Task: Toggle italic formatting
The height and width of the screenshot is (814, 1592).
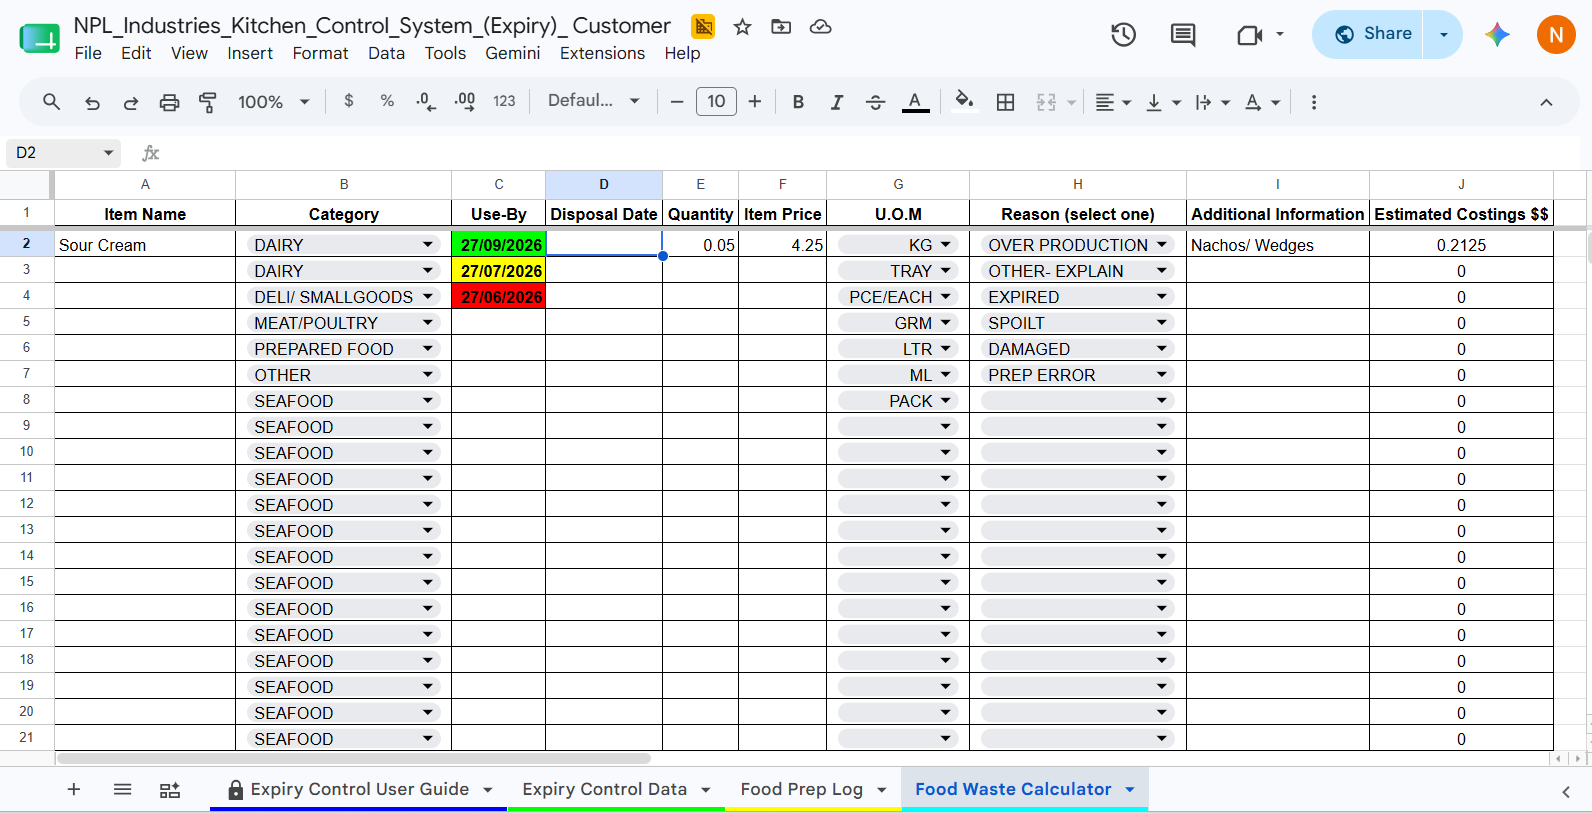Action: pos(837,102)
